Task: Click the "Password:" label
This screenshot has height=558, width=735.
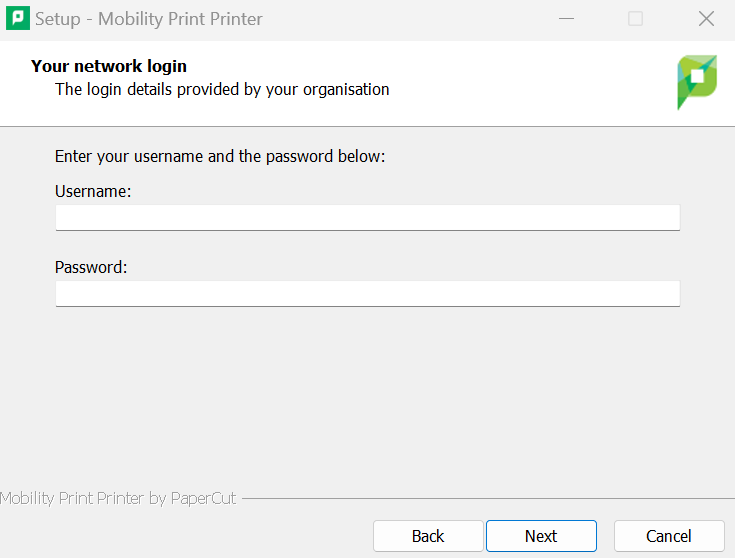Action: click(x=91, y=267)
